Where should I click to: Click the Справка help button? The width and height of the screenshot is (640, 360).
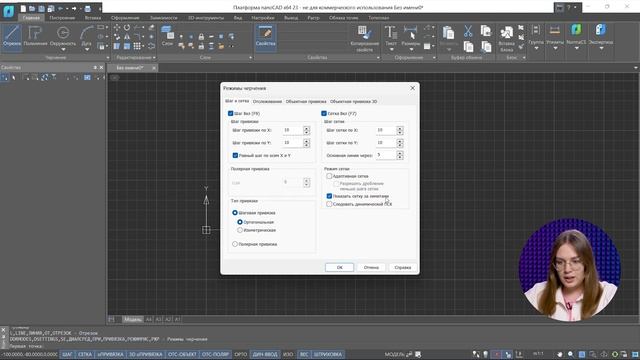pyautogui.click(x=403, y=267)
